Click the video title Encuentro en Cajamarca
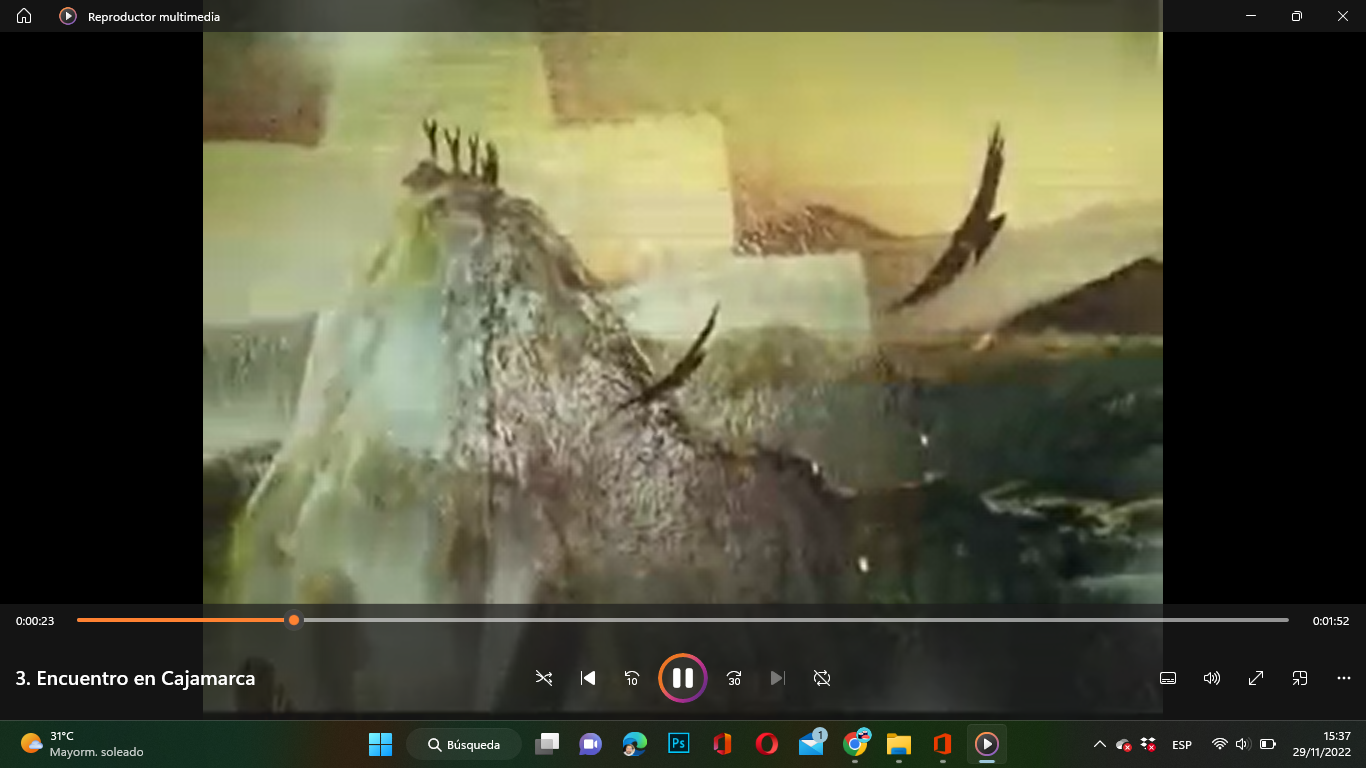Image resolution: width=1366 pixels, height=768 pixels. [x=136, y=678]
